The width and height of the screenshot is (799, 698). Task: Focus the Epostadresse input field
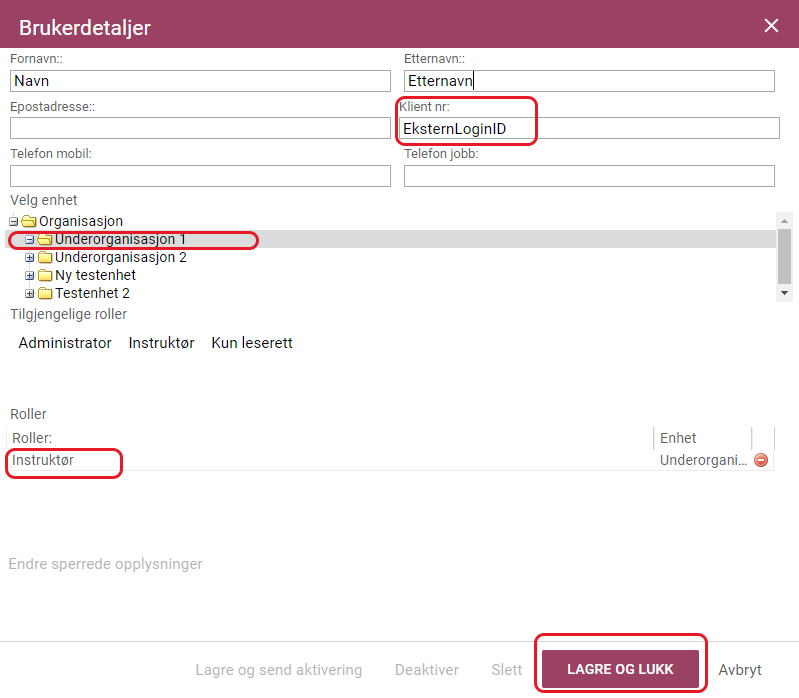click(200, 128)
